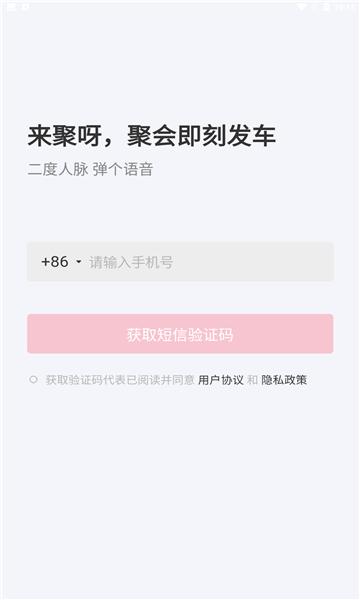The height and width of the screenshot is (600, 360).
Task: Tap the second notification icon at top-left
Action: (x=25, y=7)
